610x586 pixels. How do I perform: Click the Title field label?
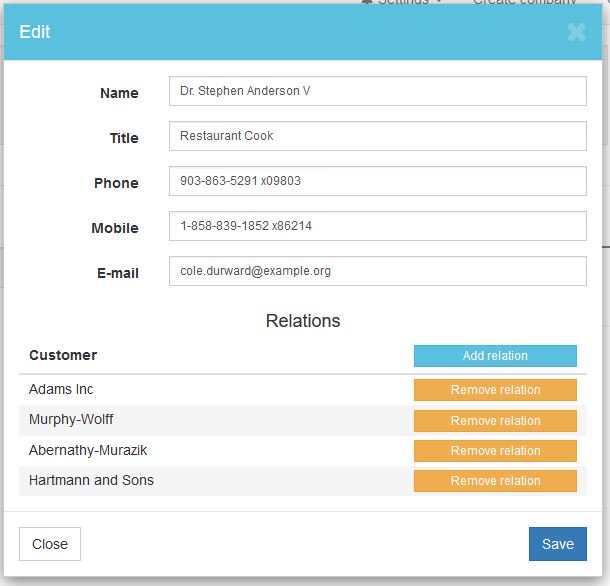[124, 138]
